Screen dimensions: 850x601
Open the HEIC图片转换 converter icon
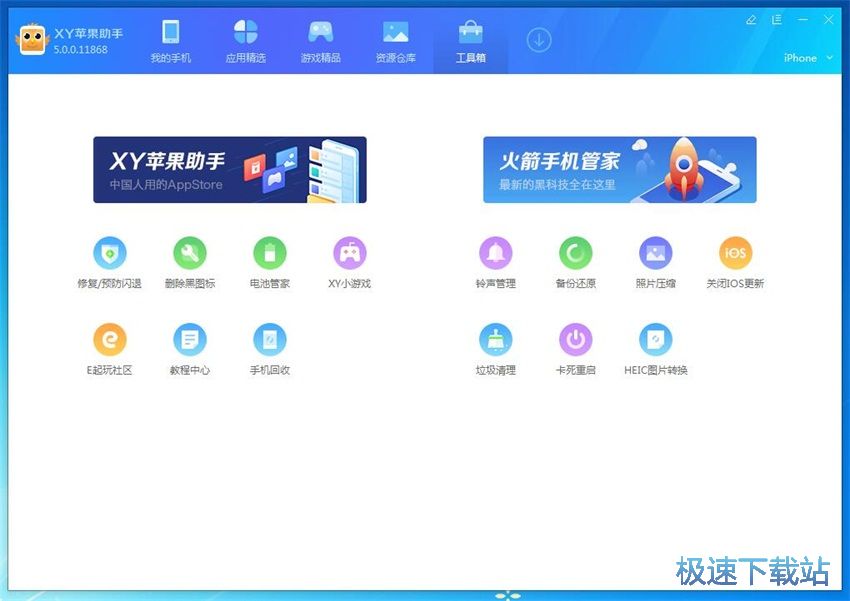[655, 340]
